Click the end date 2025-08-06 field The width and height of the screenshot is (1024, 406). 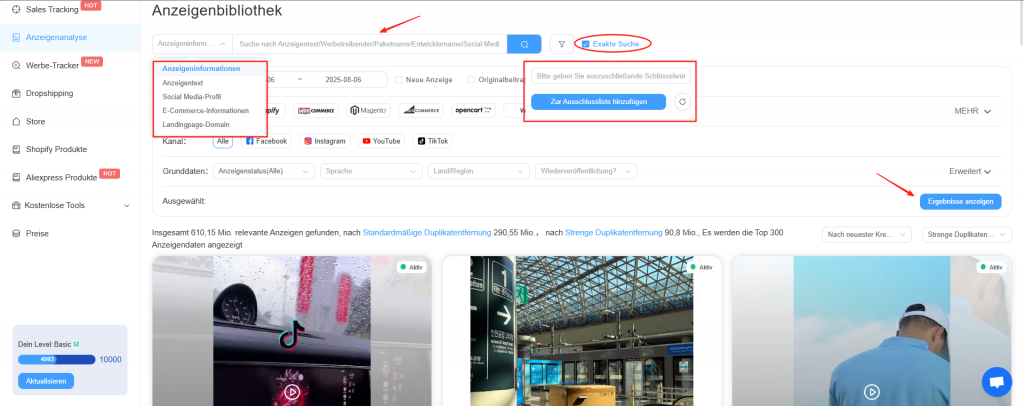click(342, 80)
